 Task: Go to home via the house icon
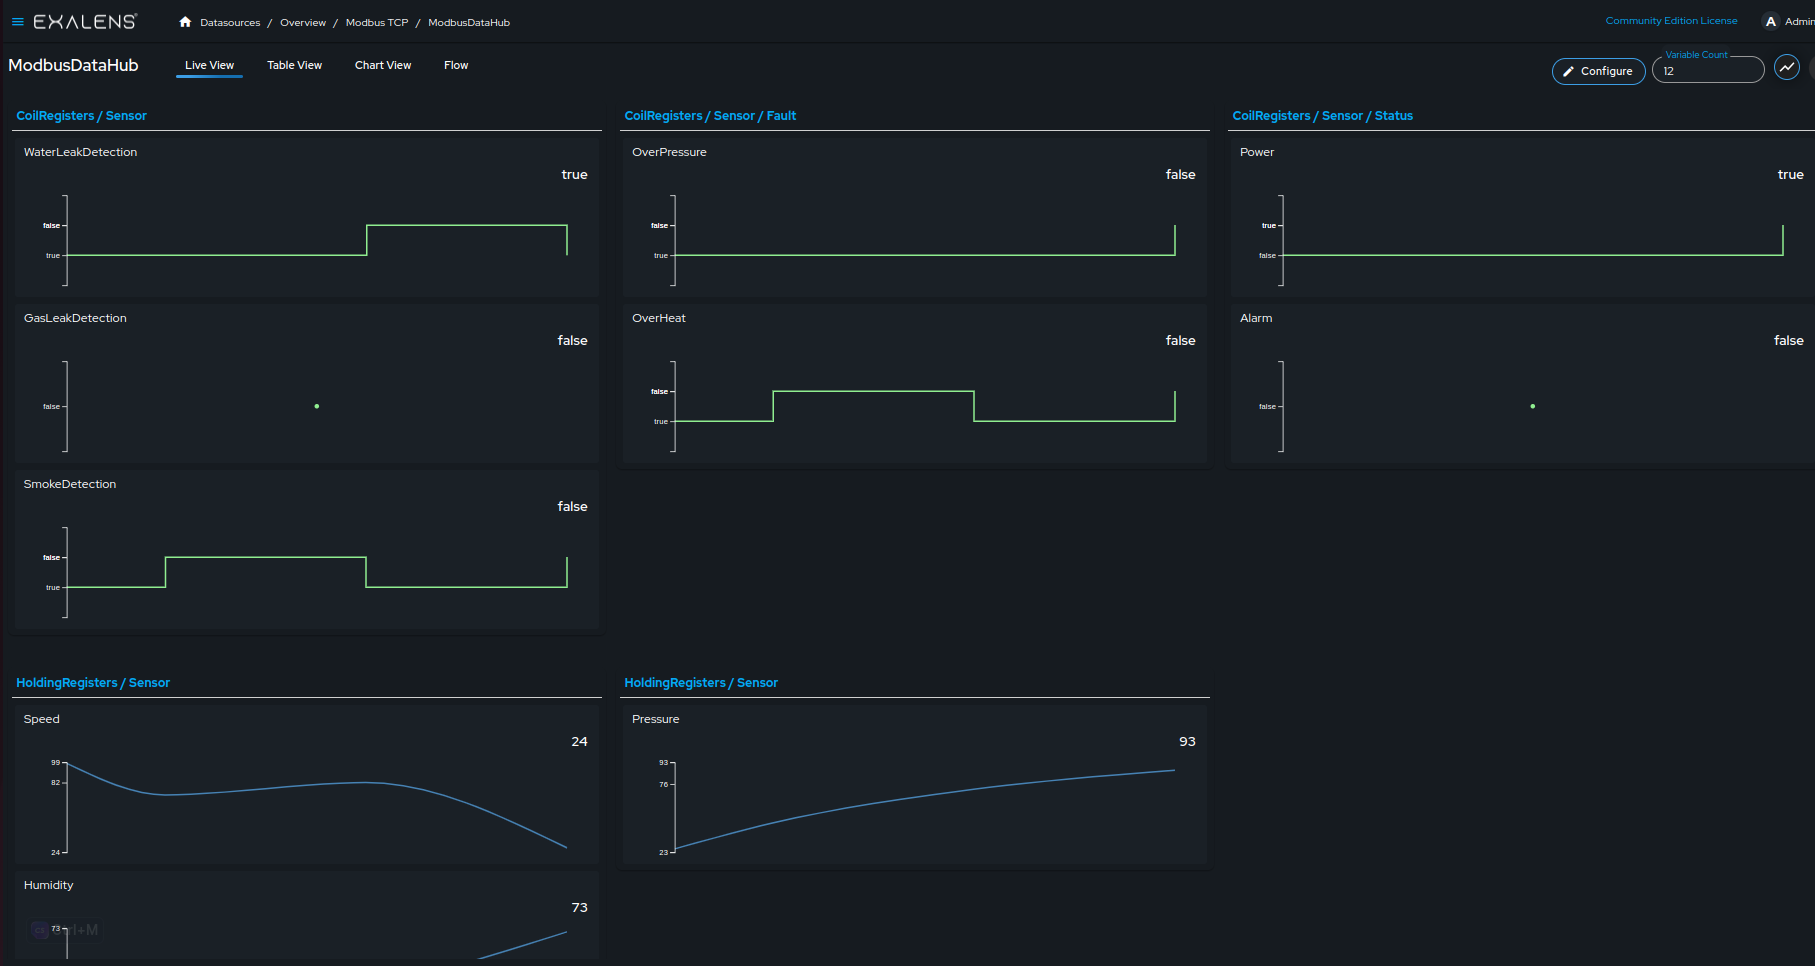185,22
